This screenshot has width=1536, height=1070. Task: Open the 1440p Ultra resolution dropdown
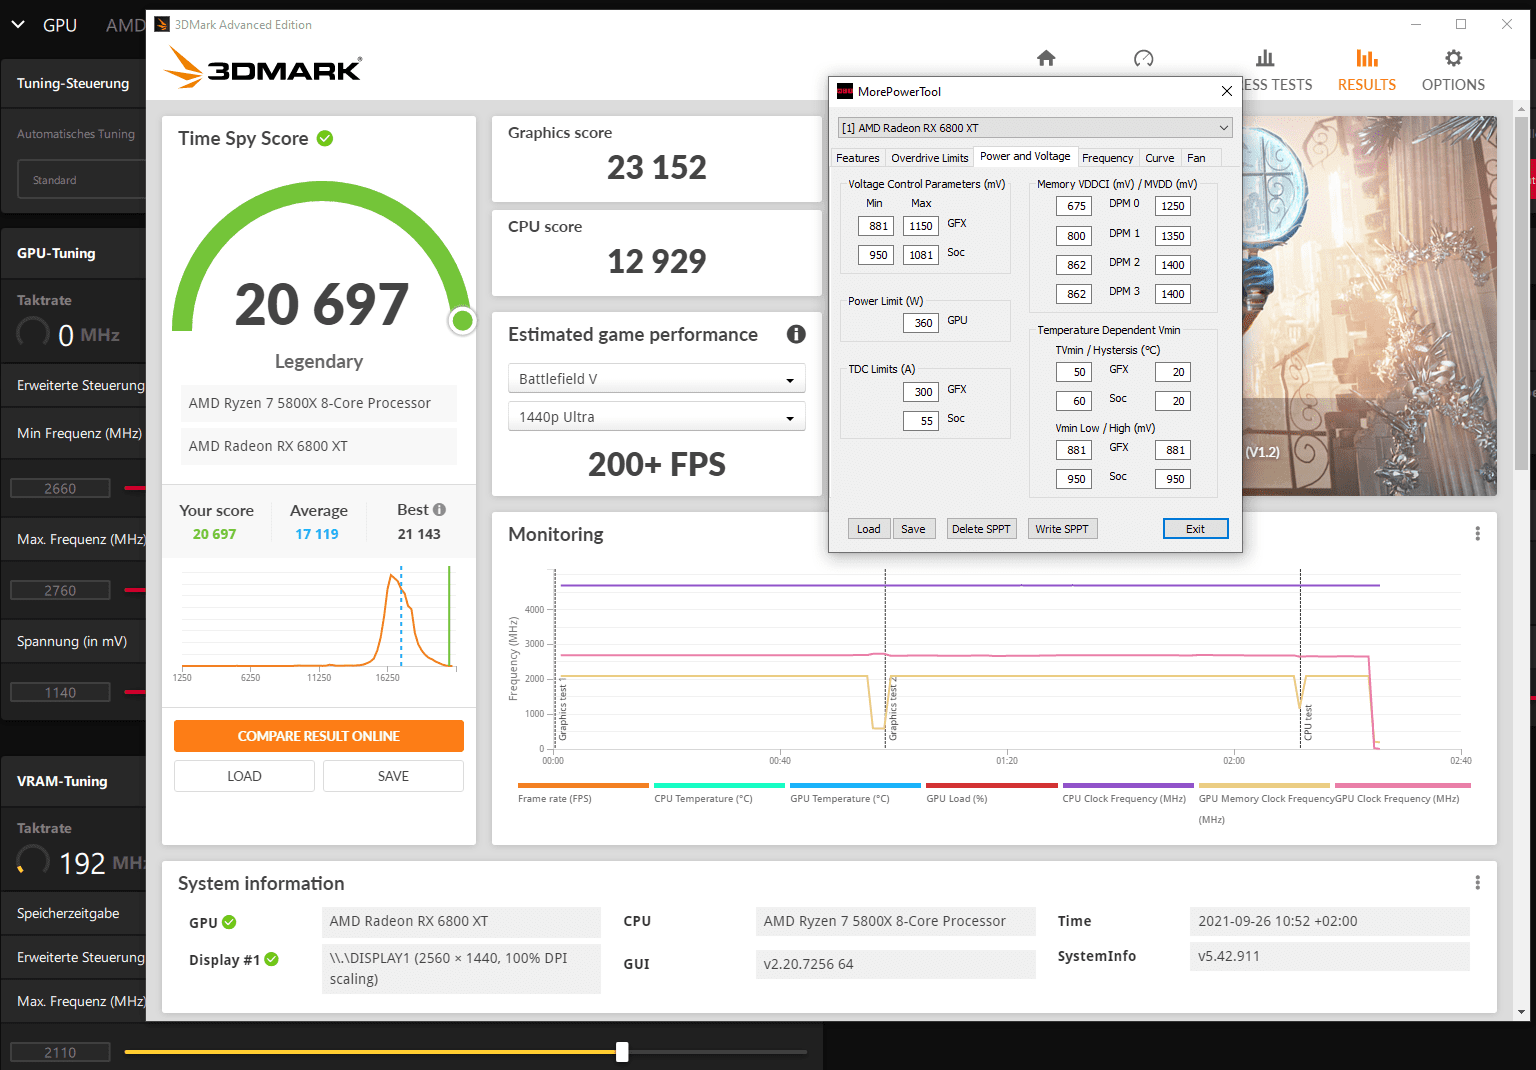tap(656, 417)
